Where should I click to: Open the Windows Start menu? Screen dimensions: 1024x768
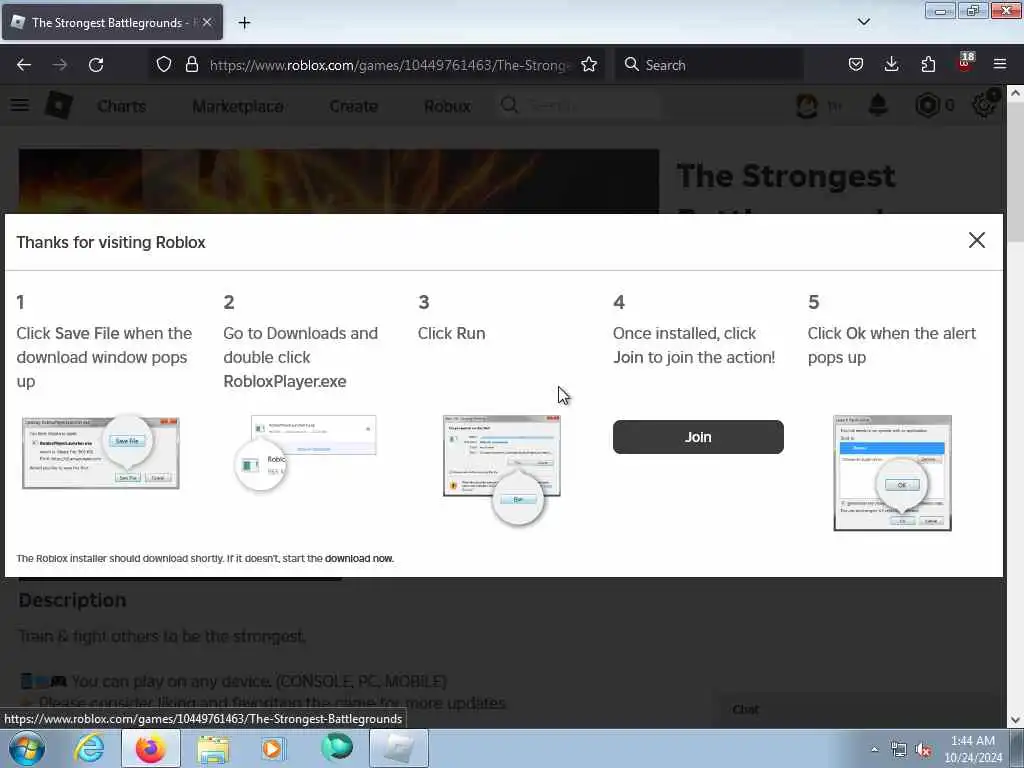(27, 748)
